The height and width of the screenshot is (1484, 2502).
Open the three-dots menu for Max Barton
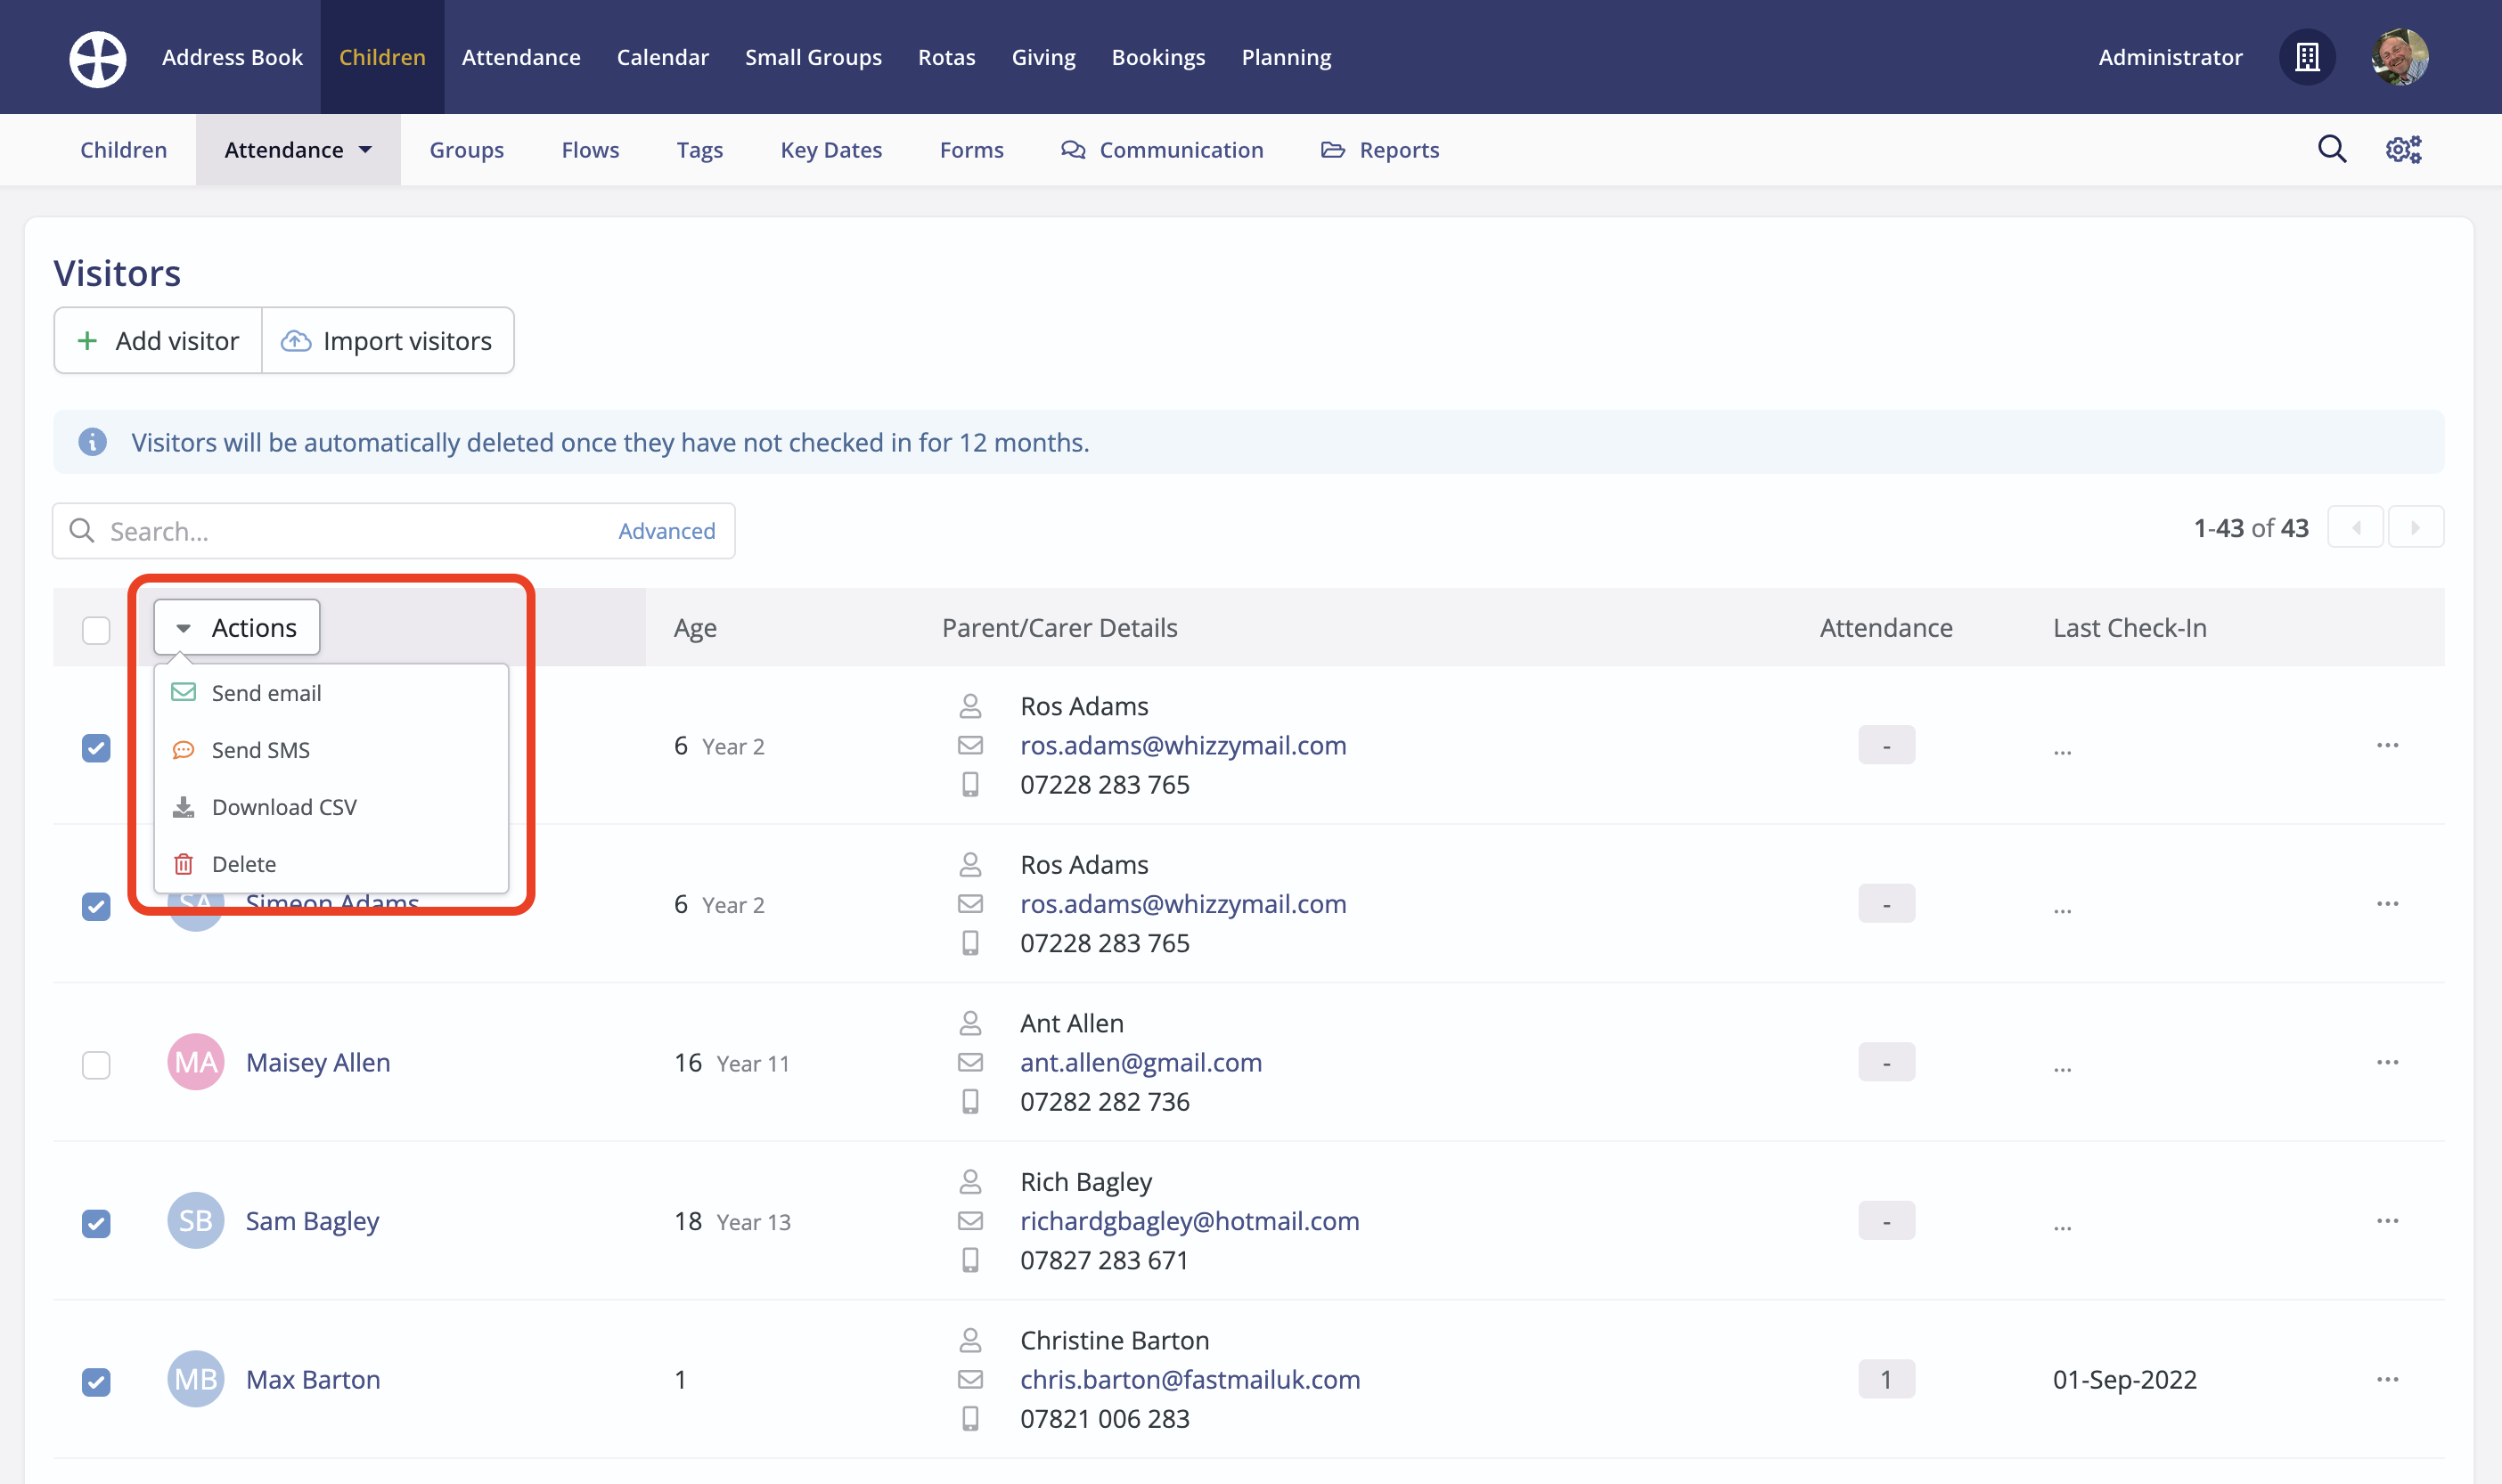(2388, 1379)
